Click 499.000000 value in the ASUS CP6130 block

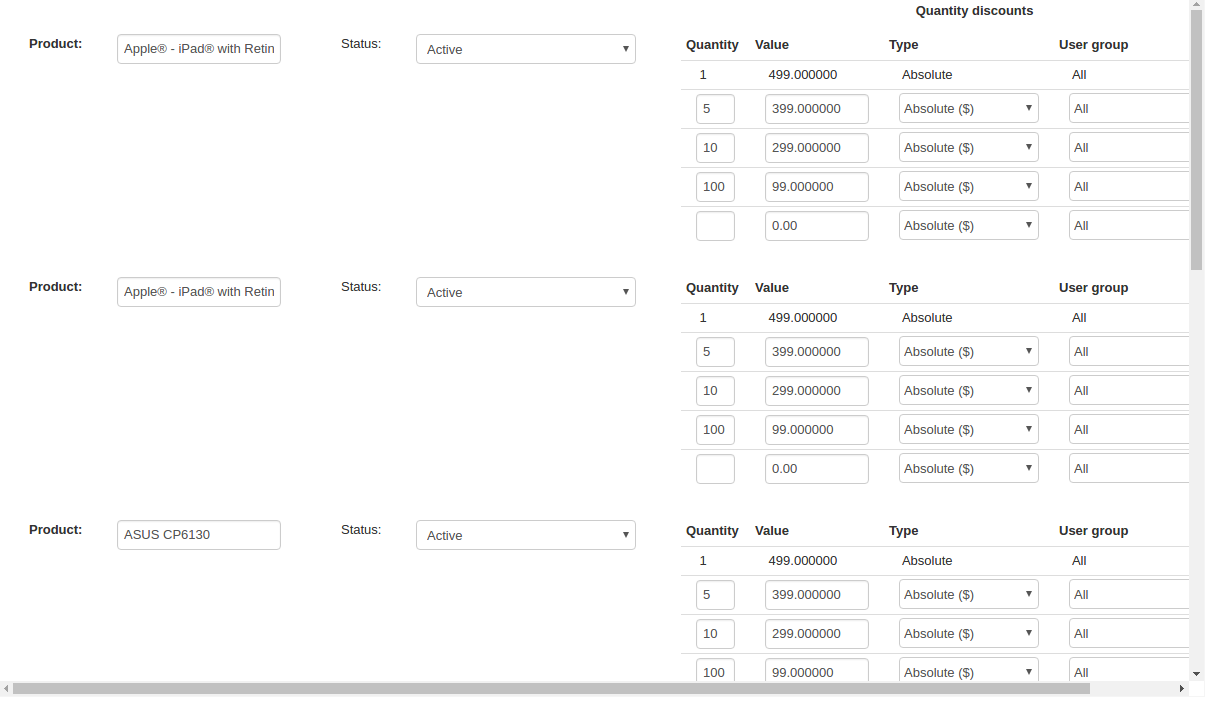pos(803,561)
